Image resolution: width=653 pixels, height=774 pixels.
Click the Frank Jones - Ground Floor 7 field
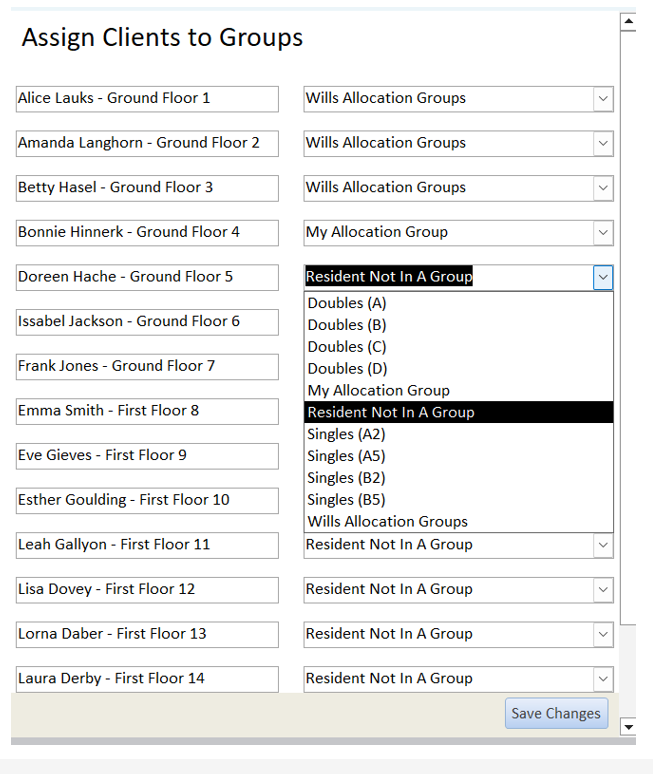(x=147, y=367)
